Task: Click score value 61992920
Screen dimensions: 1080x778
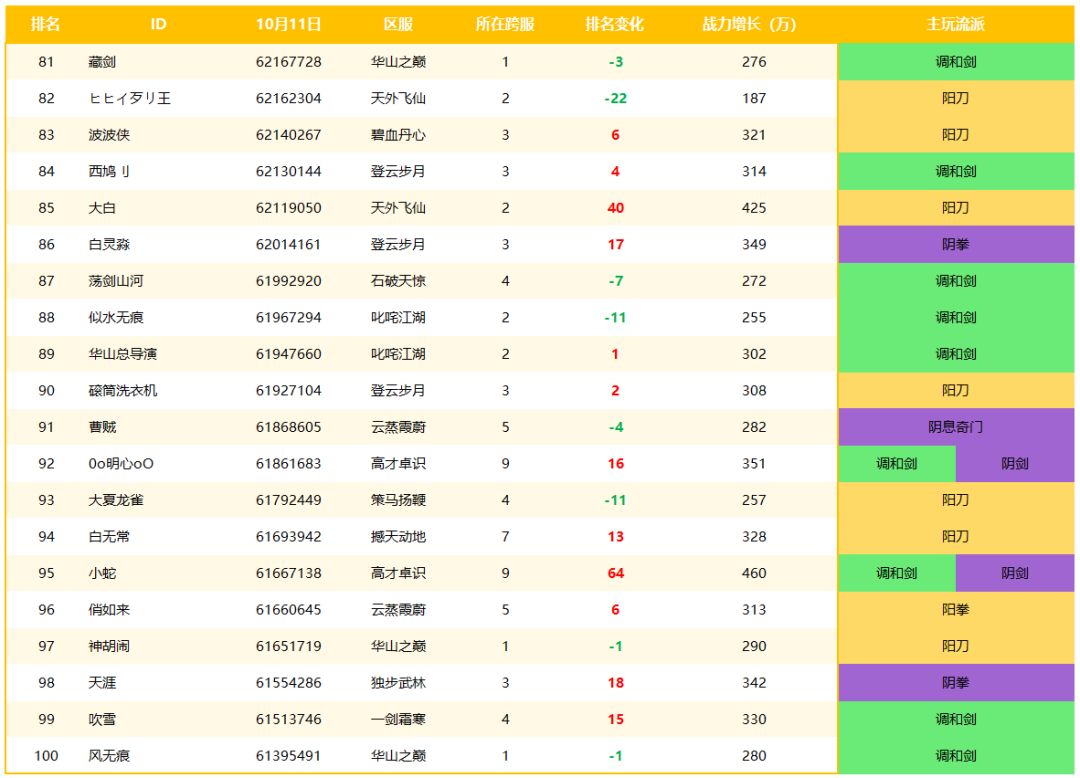Action: (289, 281)
